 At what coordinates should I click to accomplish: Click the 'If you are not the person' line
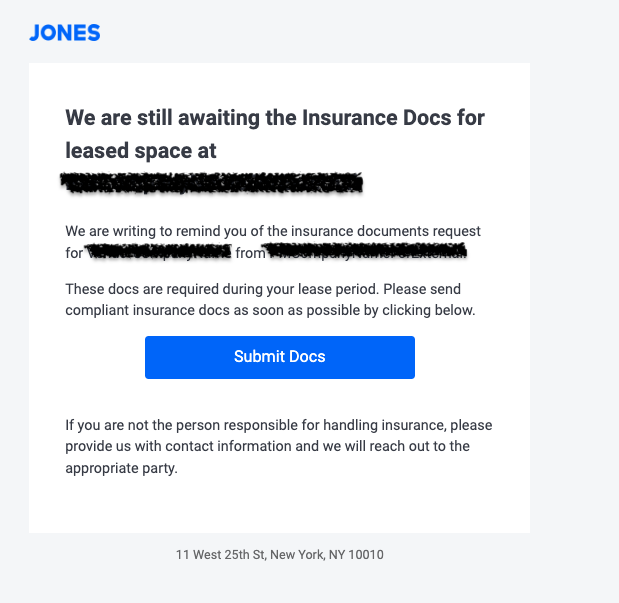point(278,425)
